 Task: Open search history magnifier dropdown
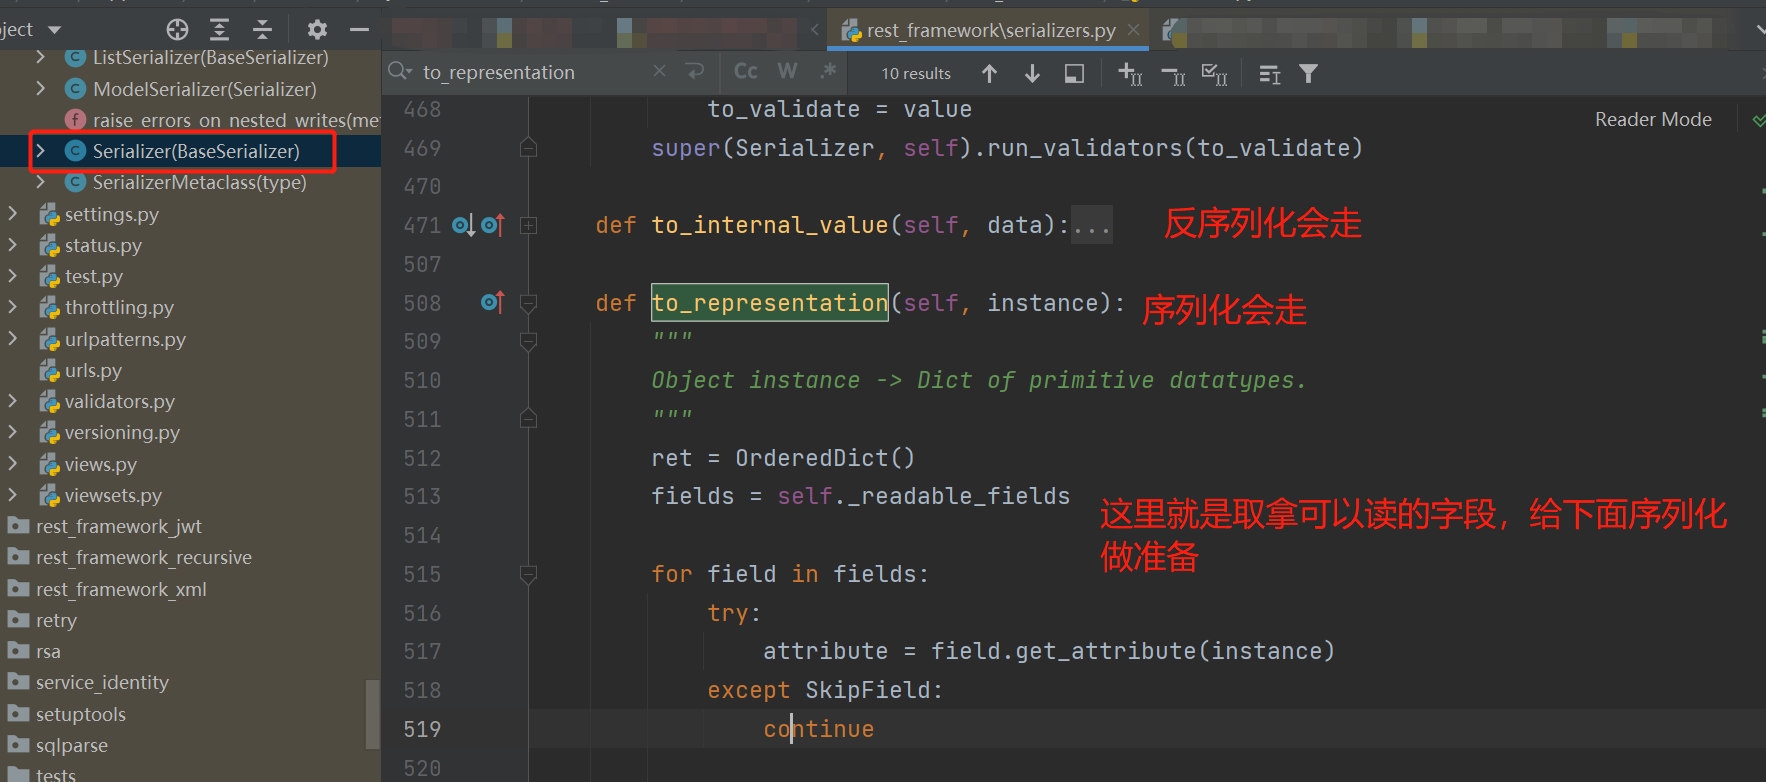400,71
